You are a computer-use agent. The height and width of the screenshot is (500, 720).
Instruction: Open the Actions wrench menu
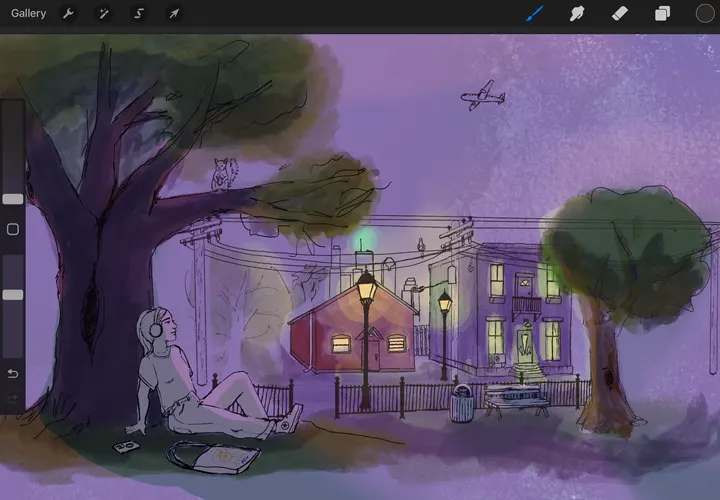click(x=68, y=14)
